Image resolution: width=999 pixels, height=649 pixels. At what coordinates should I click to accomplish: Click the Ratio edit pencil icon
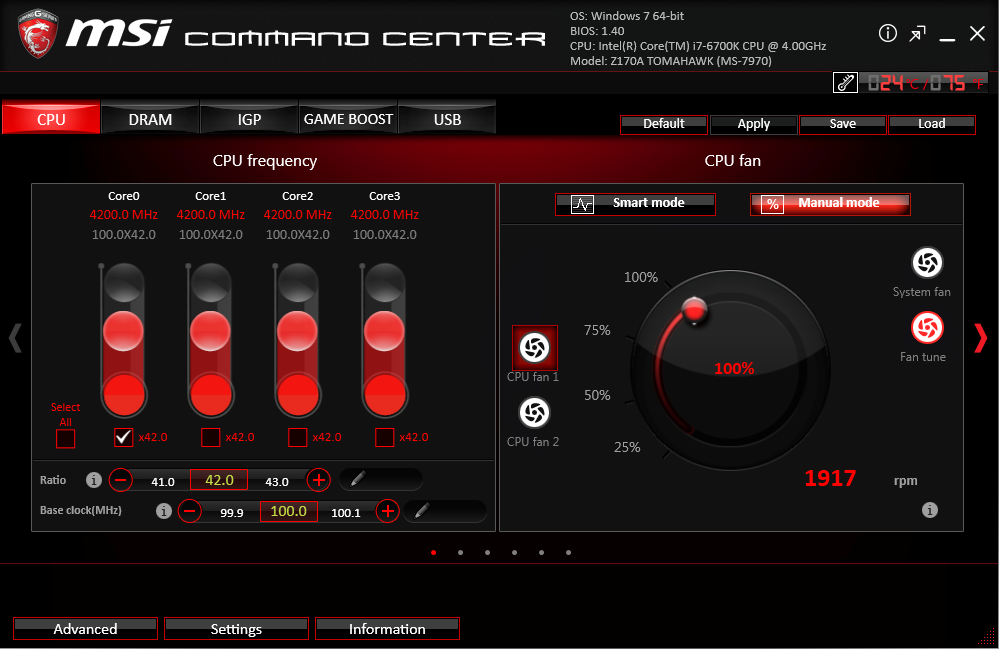point(358,480)
